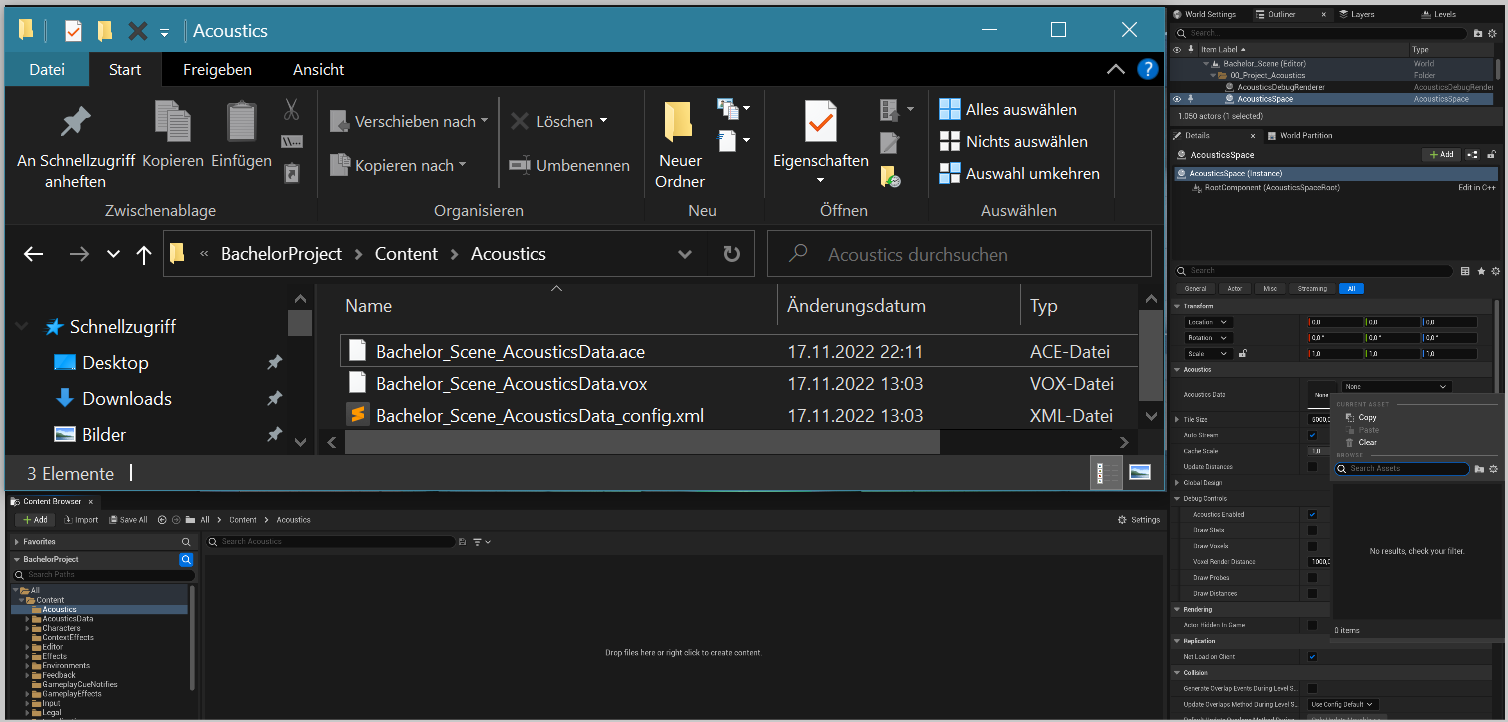Click the Copy icon under Current Asset
1508x722 pixels.
1349,417
